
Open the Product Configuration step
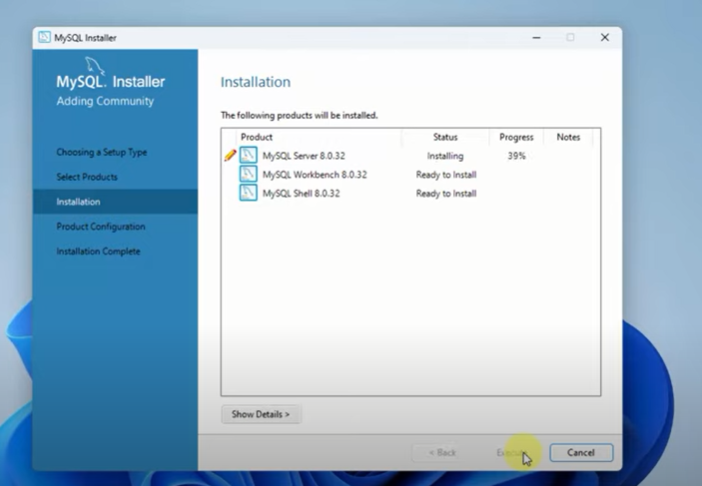[x=101, y=226]
